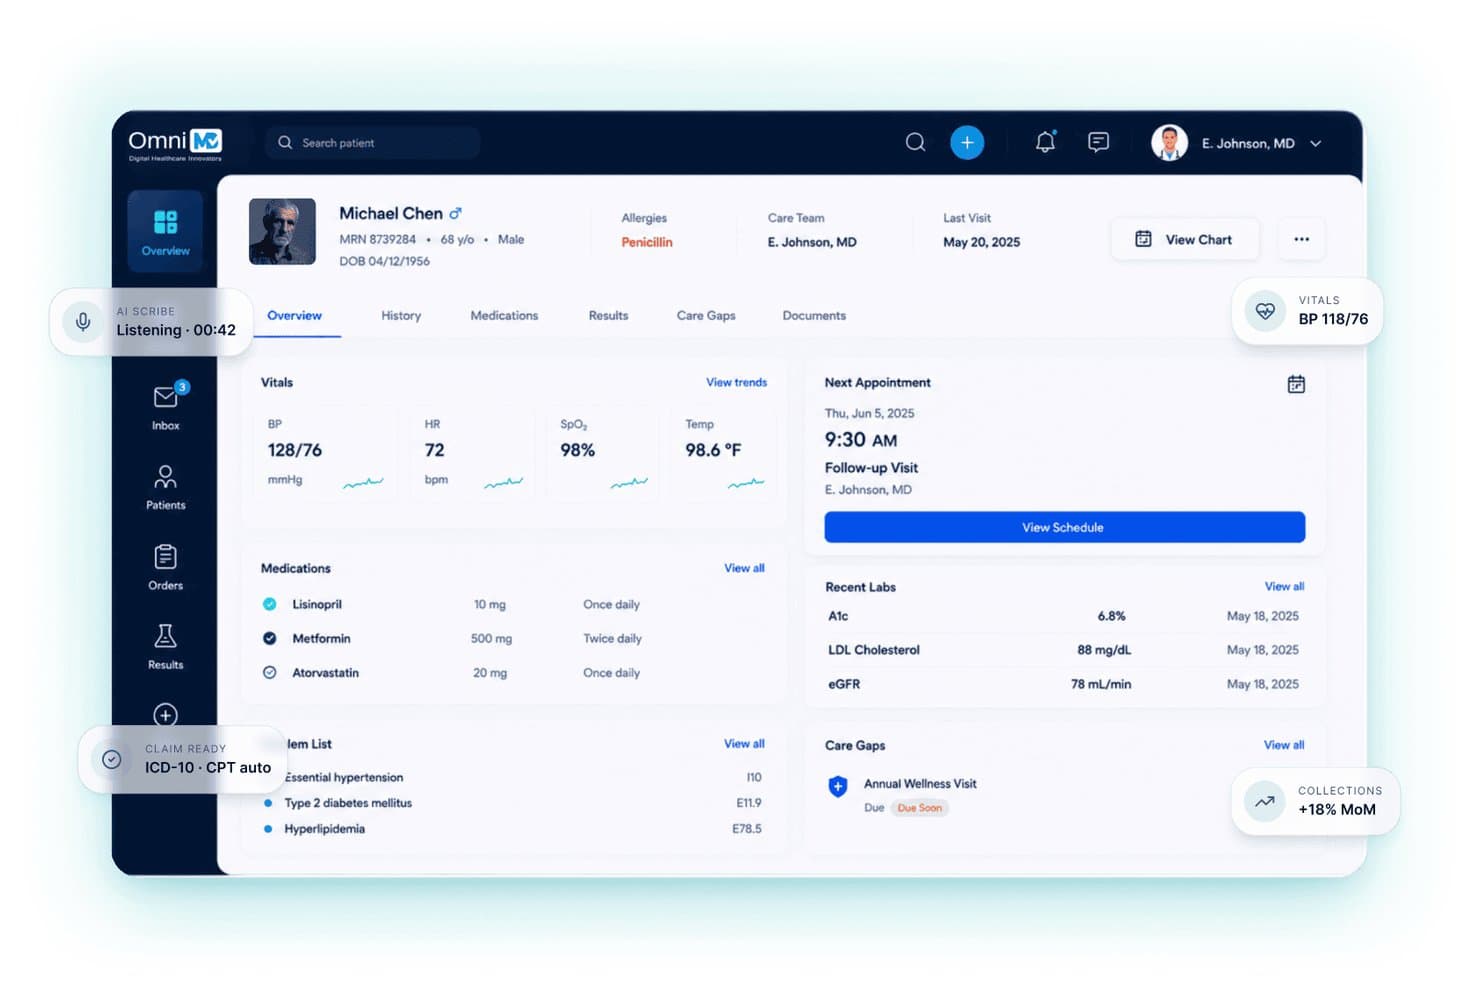Click View all in Medications
The height and width of the screenshot is (987, 1480).
[744, 568]
